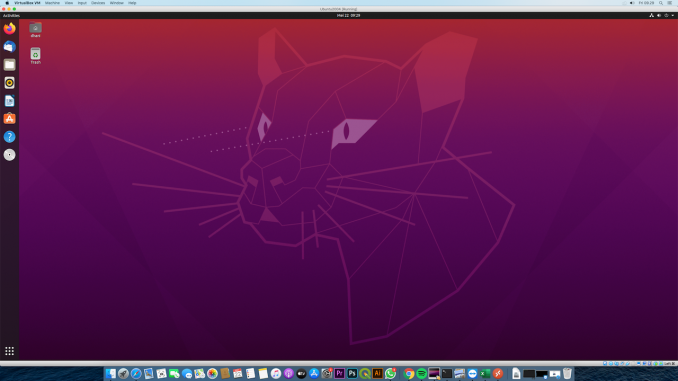Image resolution: width=678 pixels, height=381 pixels.
Task: Launch QGIS from the Dock
Action: point(365,374)
